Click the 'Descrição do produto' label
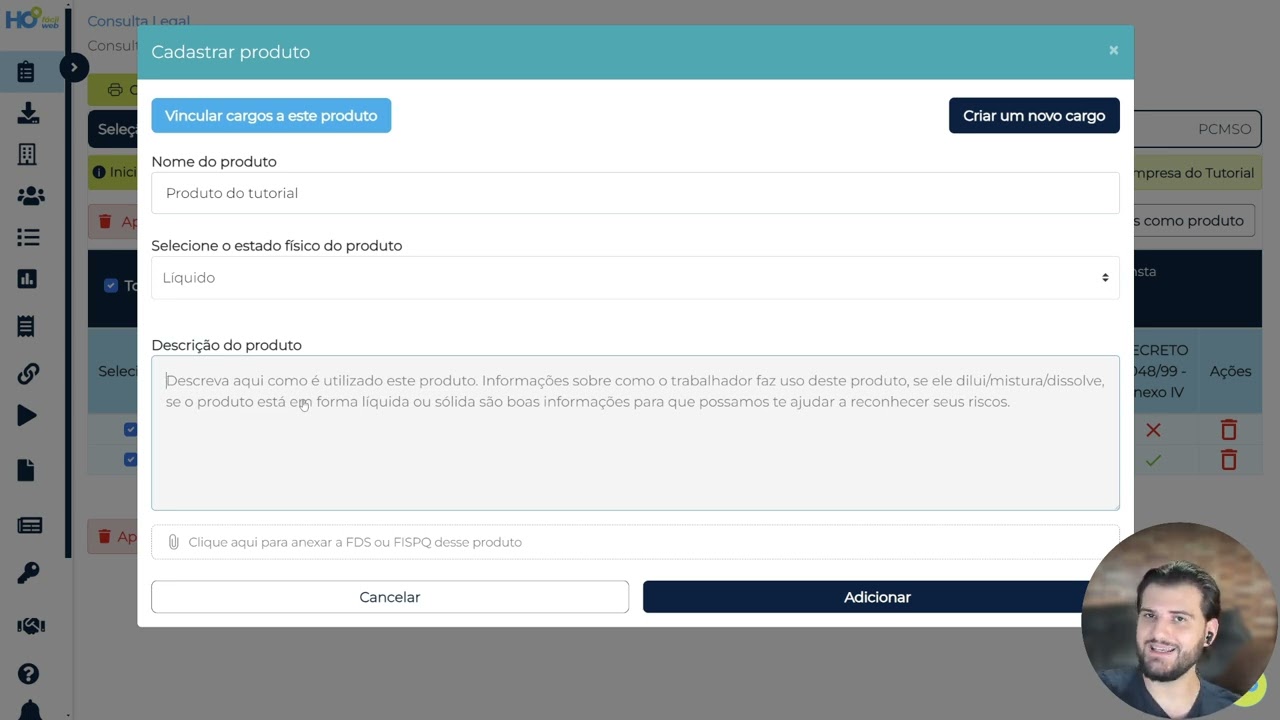1280x720 pixels. (x=226, y=345)
